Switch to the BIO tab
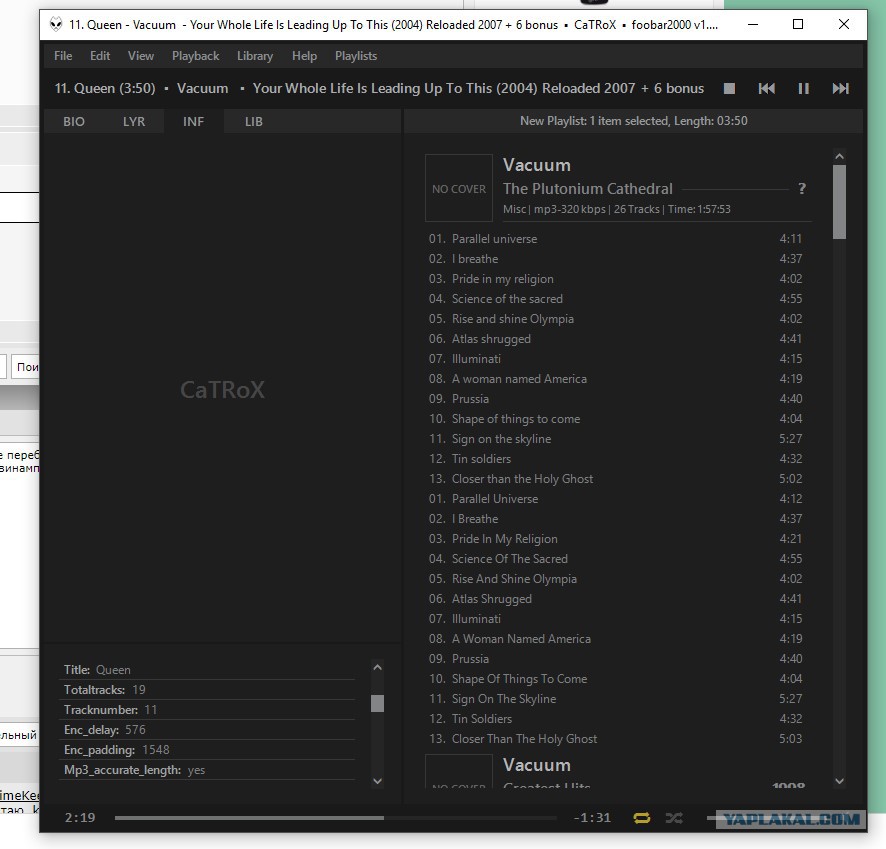Screen dimensions: 886x849 pyautogui.click(x=74, y=121)
